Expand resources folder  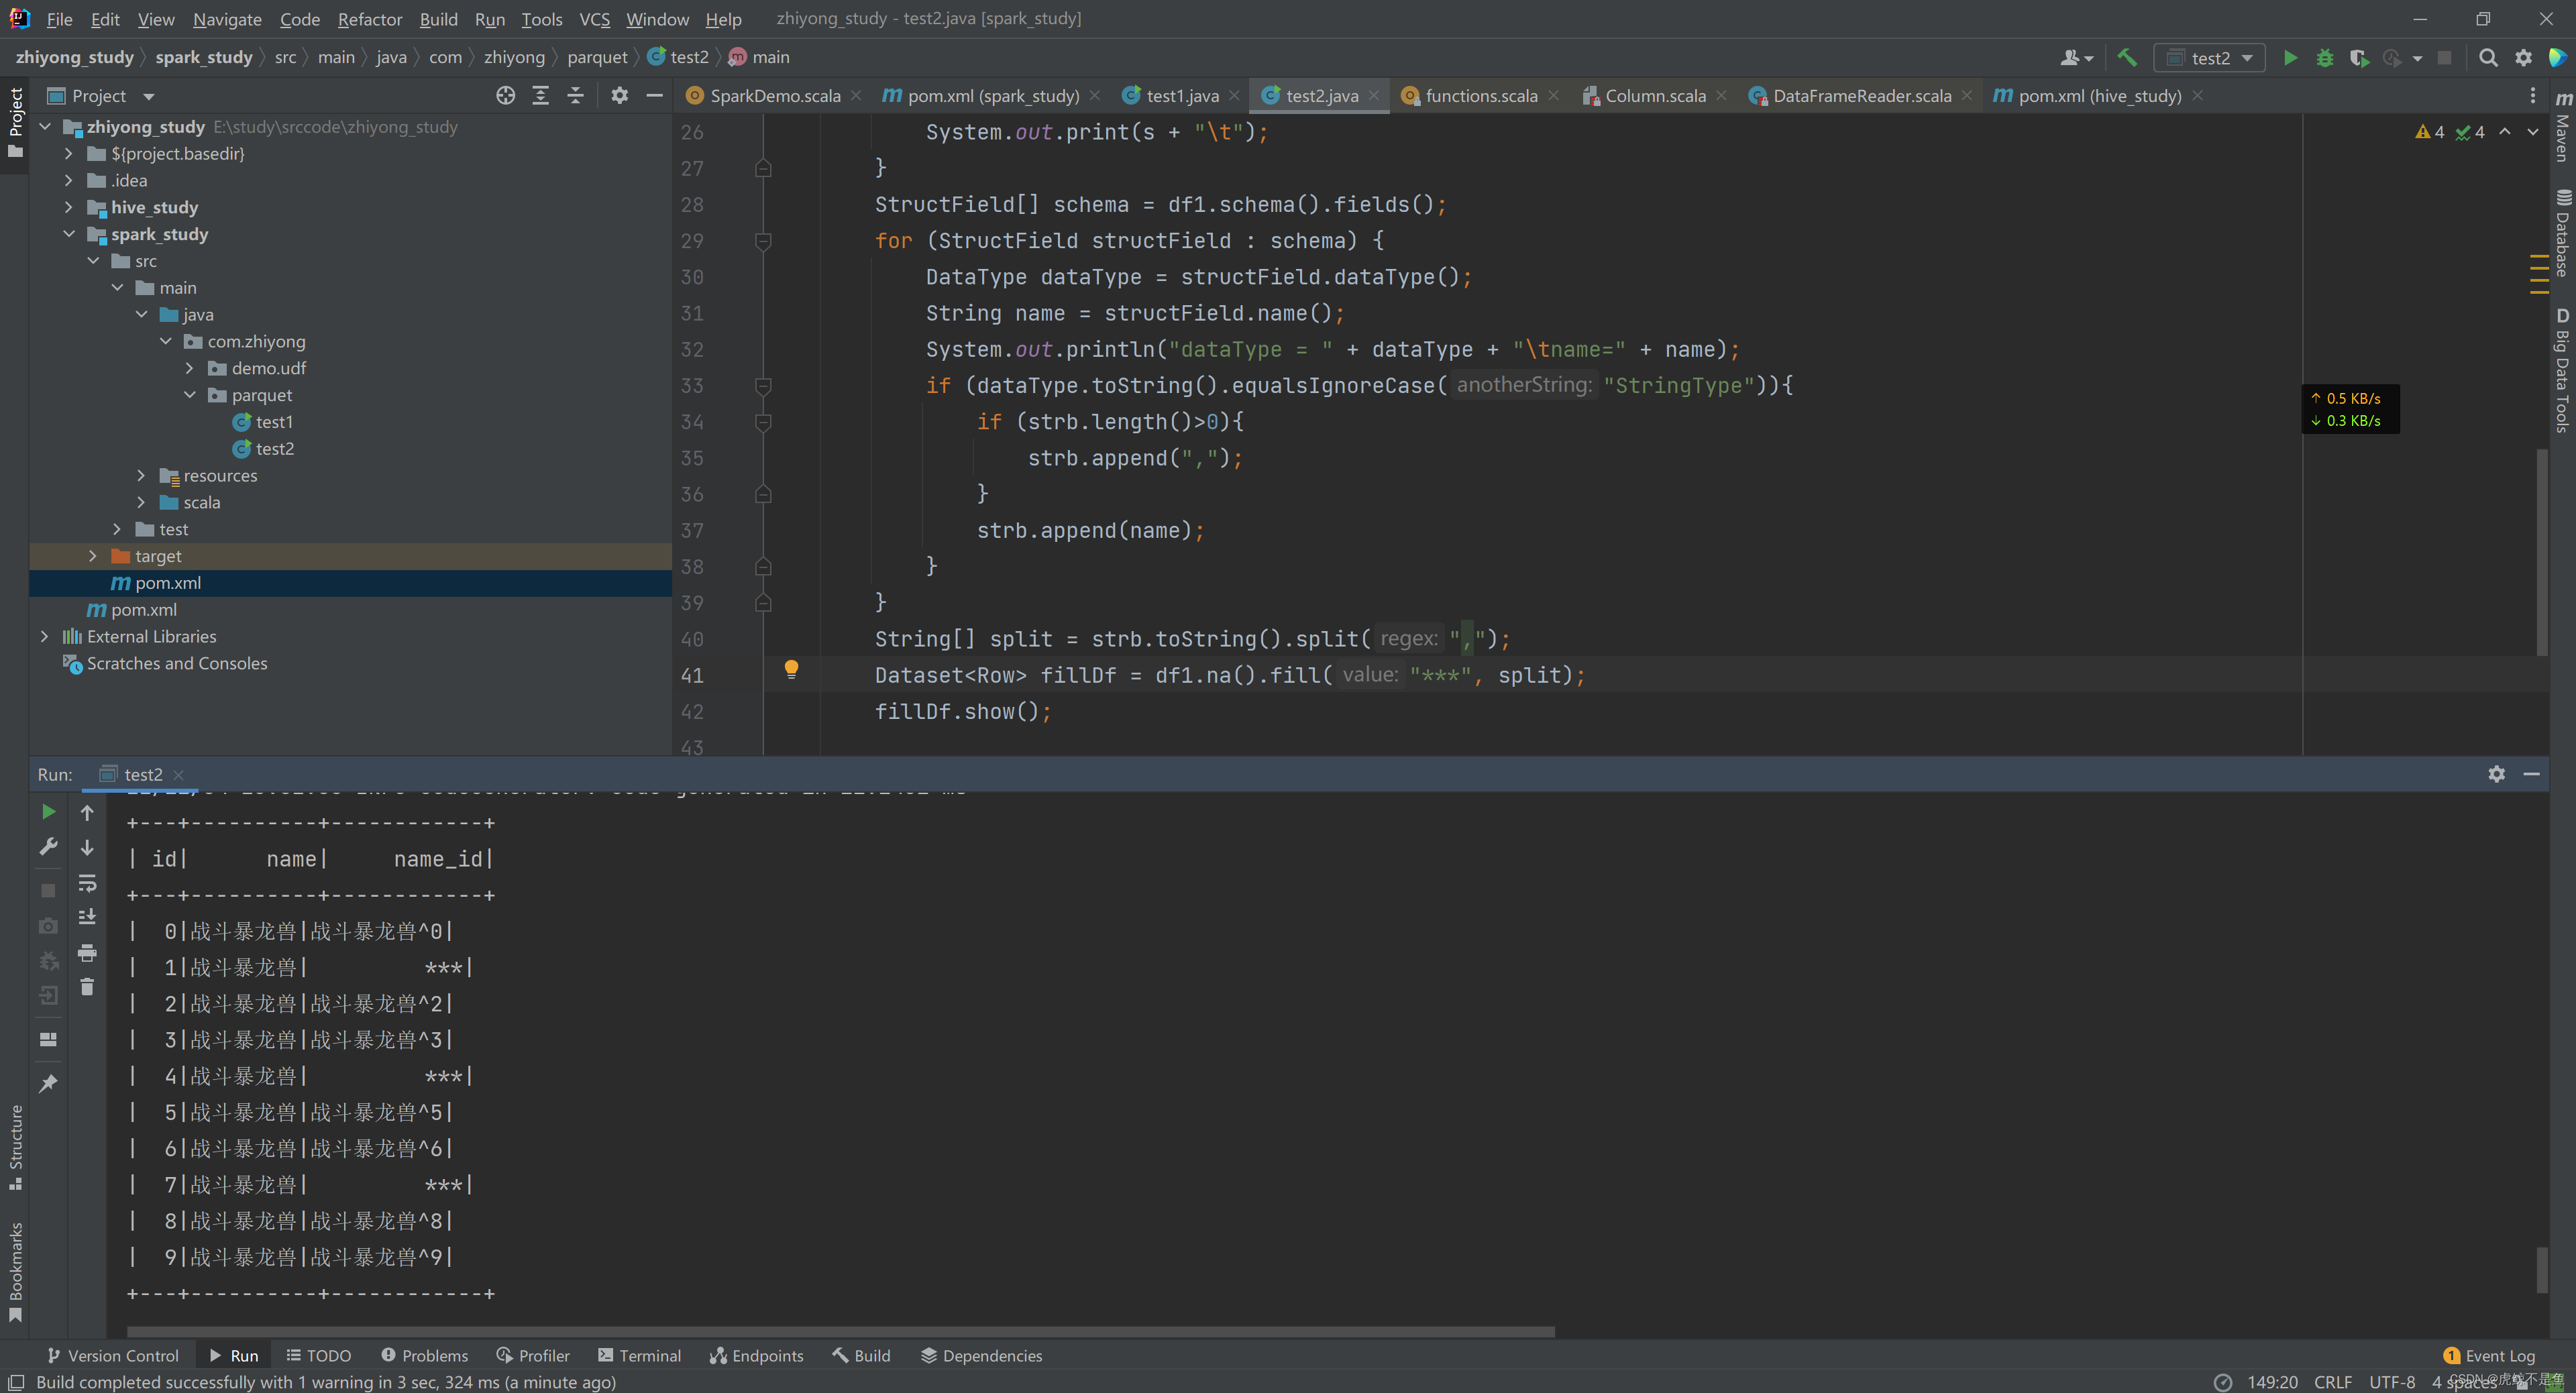[x=141, y=475]
